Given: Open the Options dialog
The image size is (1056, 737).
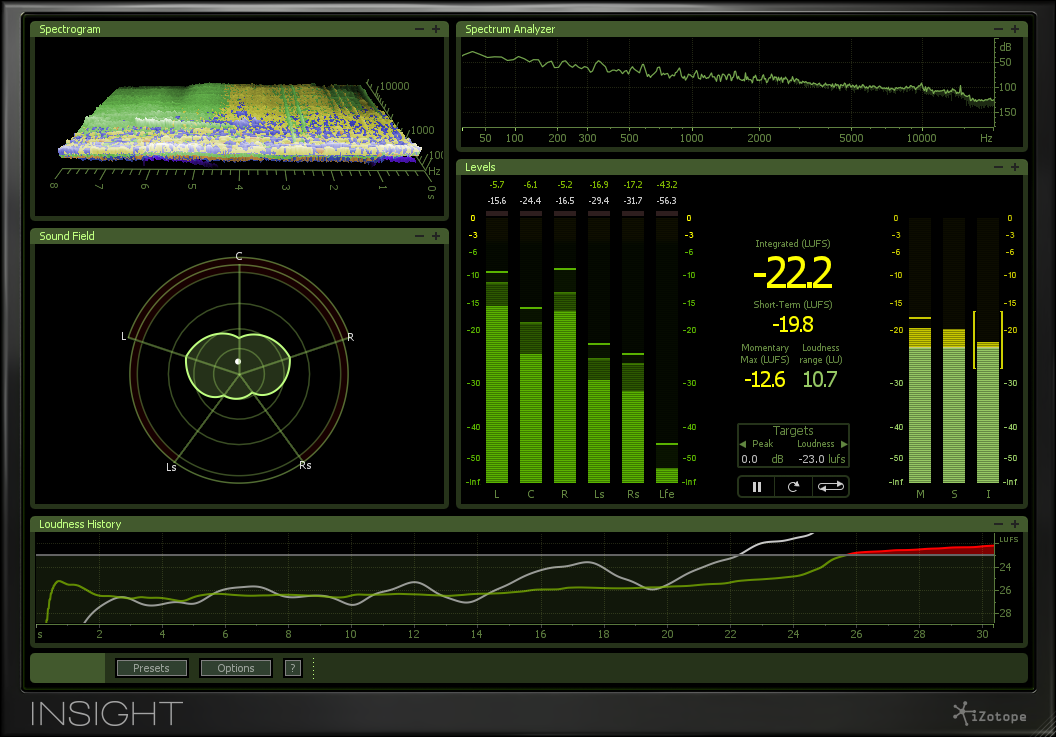Looking at the screenshot, I should 236,668.
